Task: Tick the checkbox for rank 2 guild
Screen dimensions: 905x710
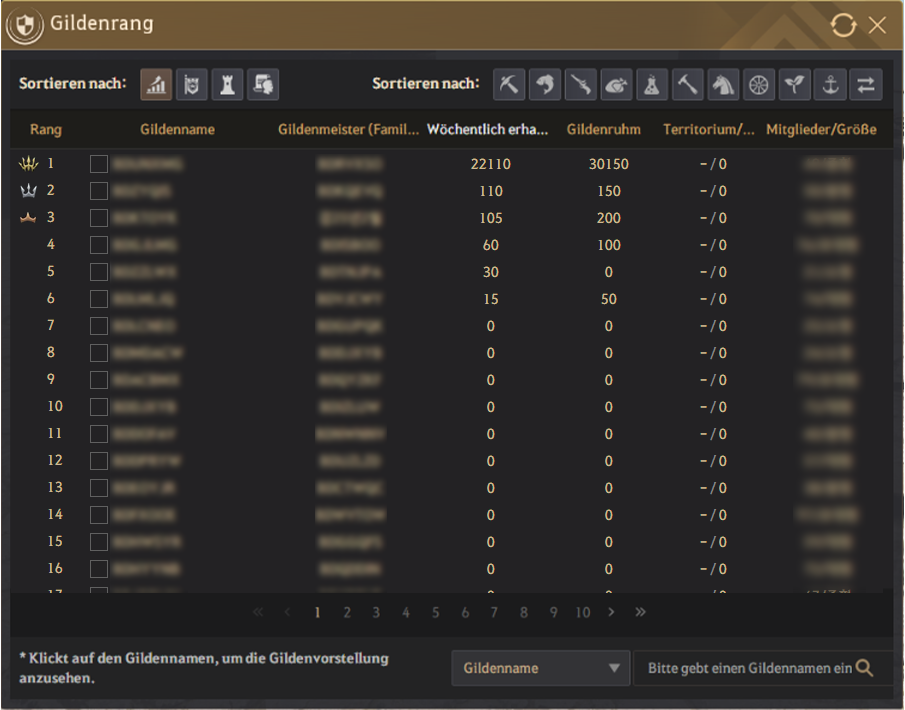Action: point(99,191)
